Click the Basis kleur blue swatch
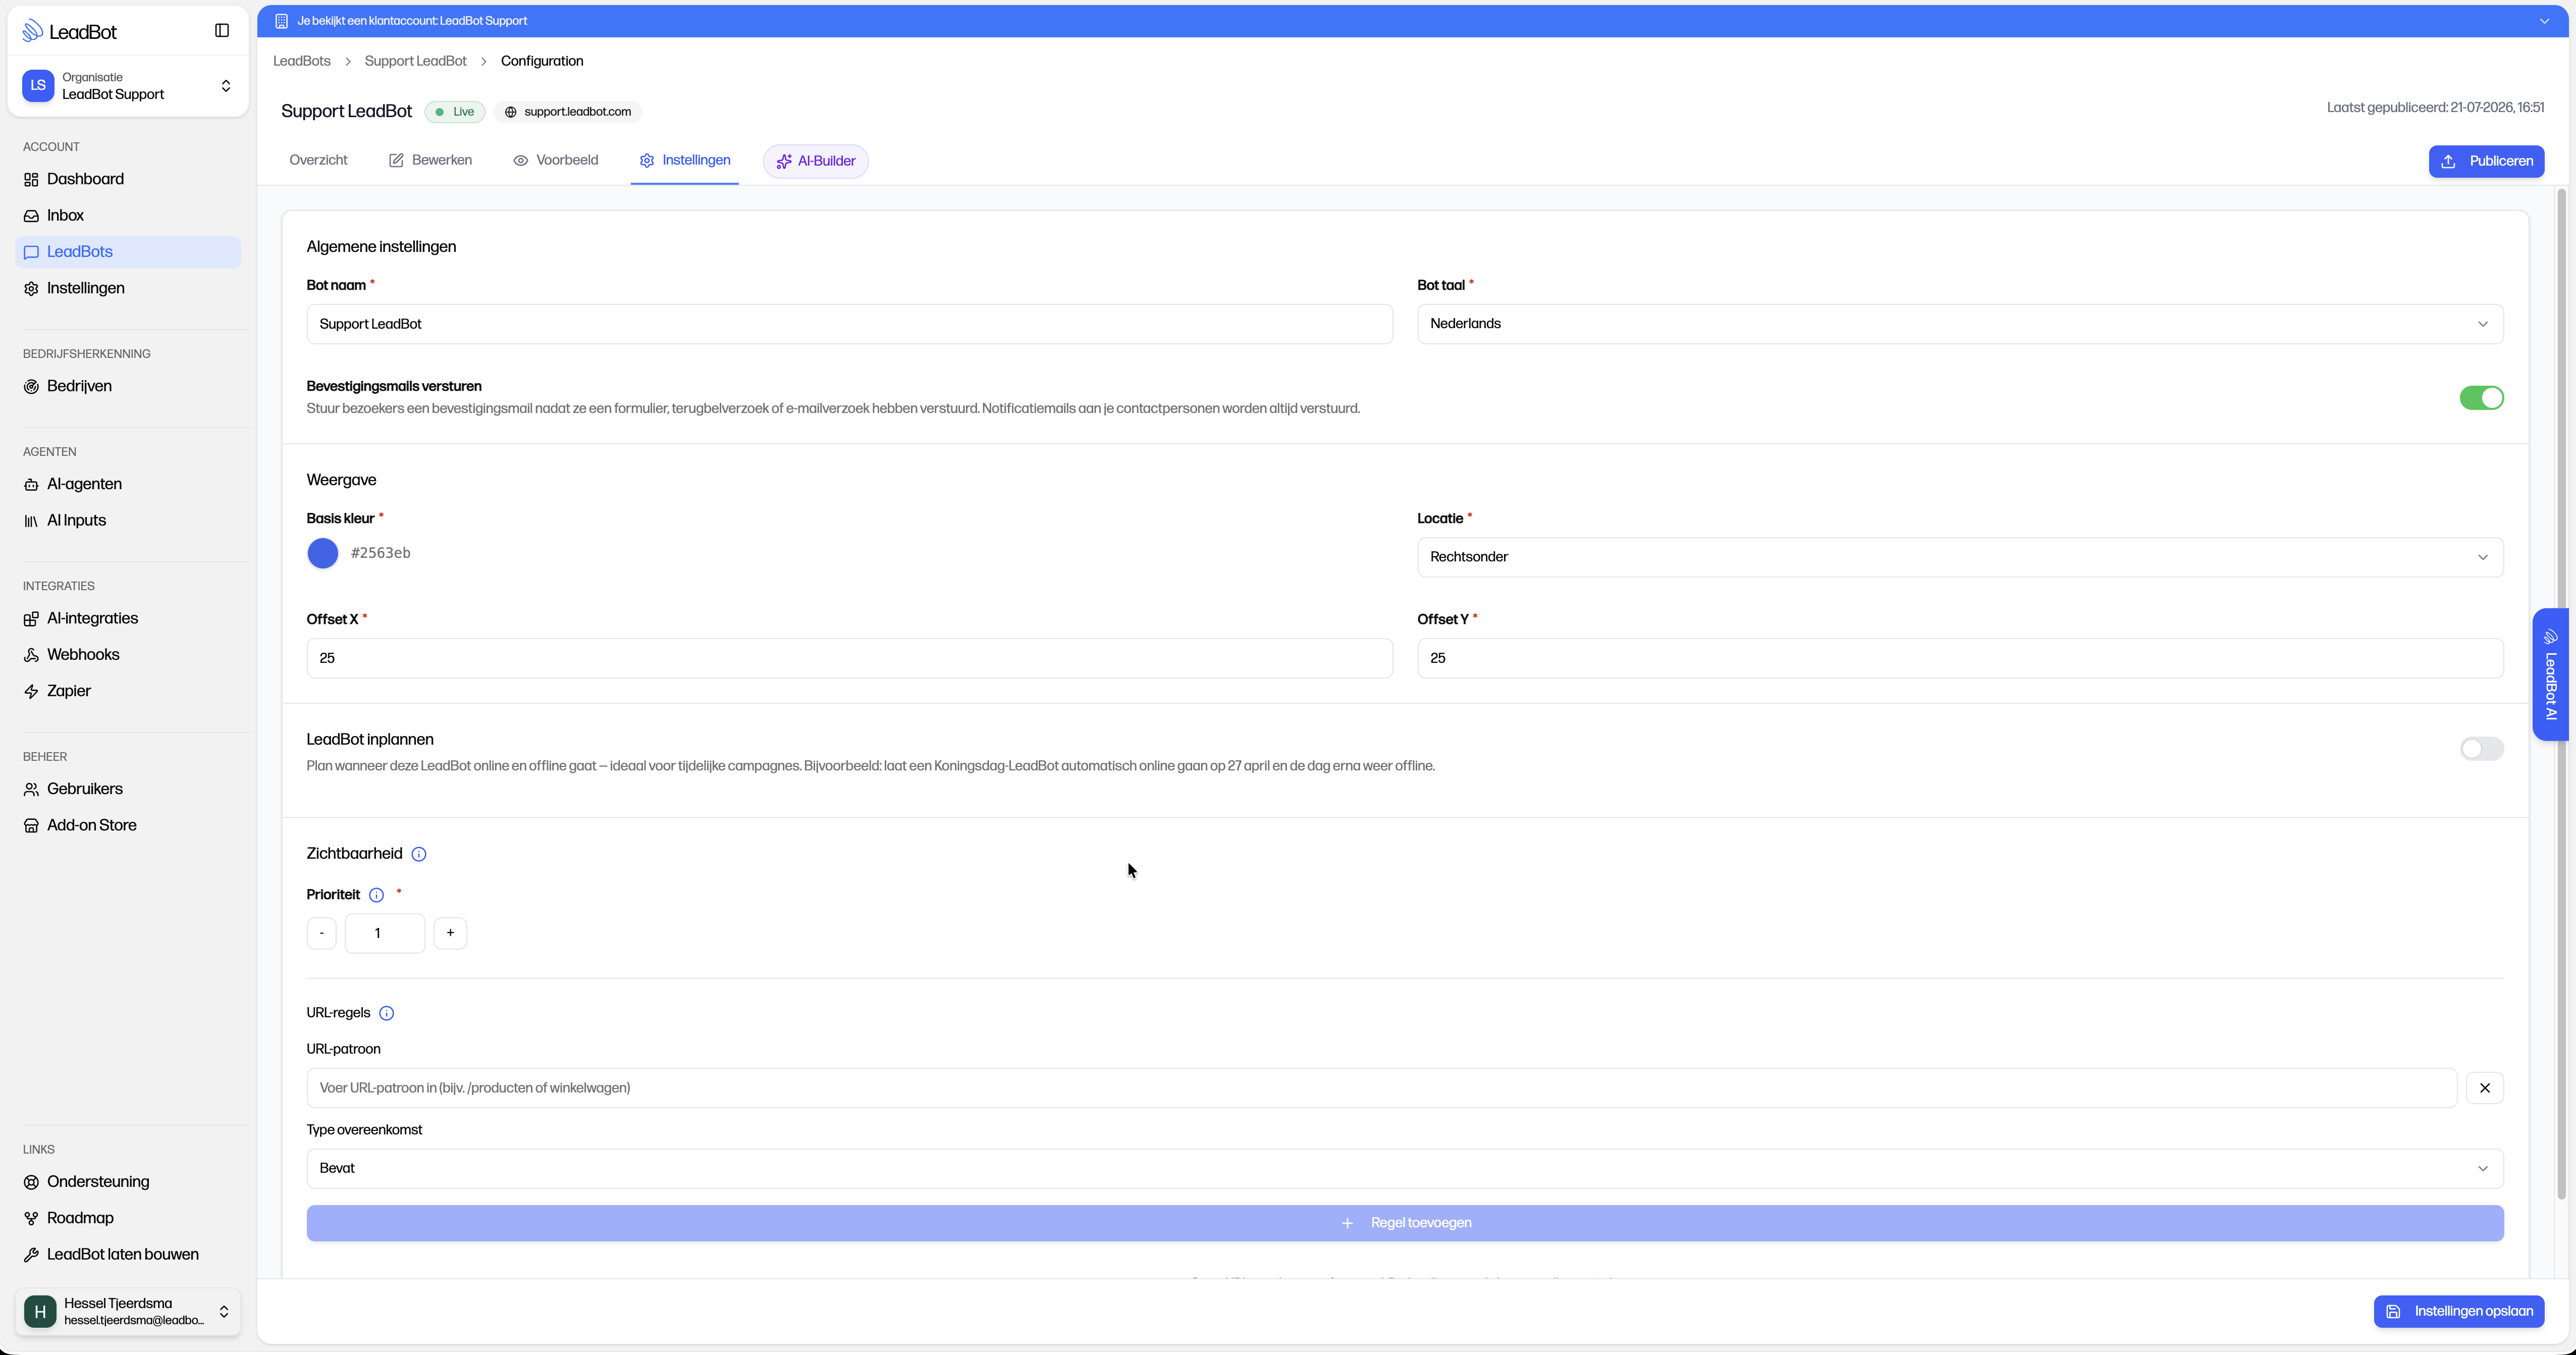The height and width of the screenshot is (1355, 2576). (323, 553)
